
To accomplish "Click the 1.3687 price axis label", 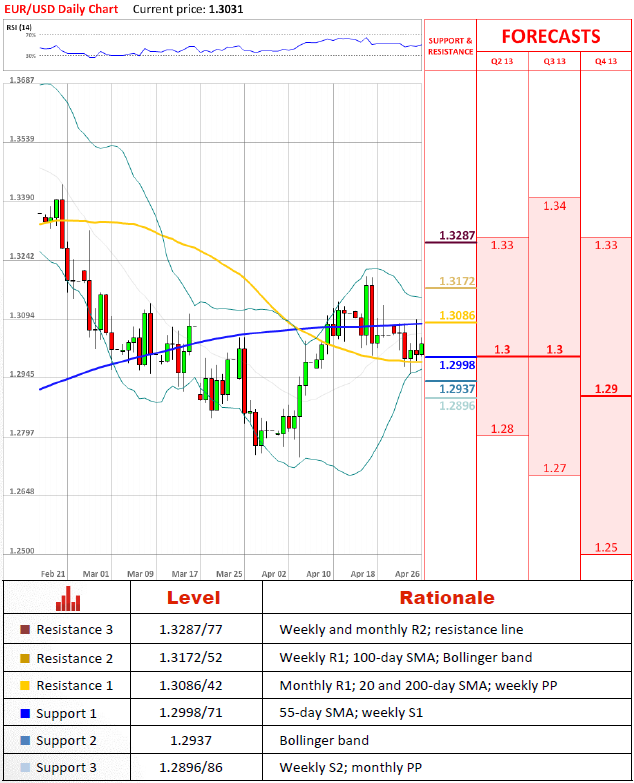I will [x=22, y=80].
